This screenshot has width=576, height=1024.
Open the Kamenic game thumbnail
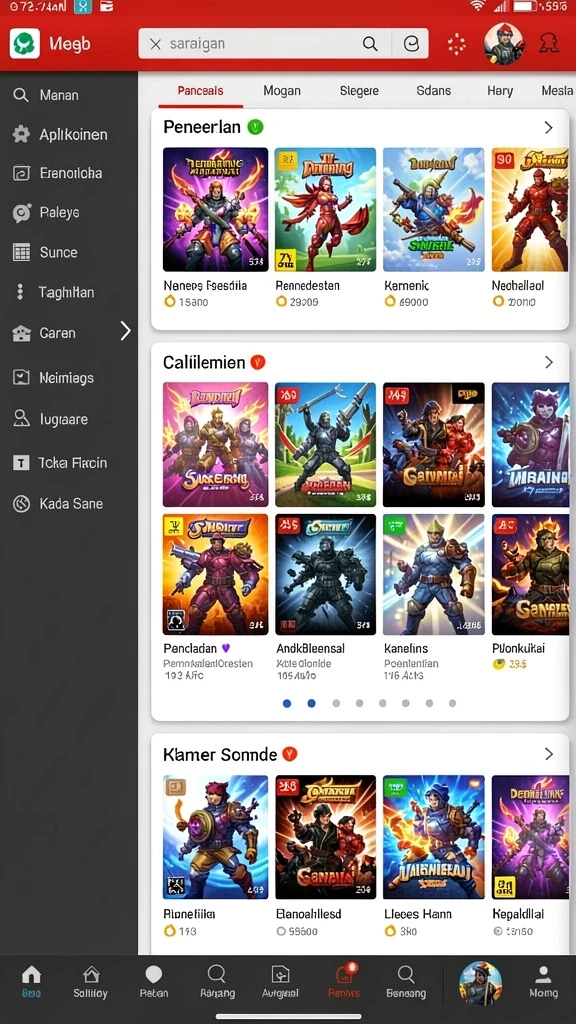[434, 209]
